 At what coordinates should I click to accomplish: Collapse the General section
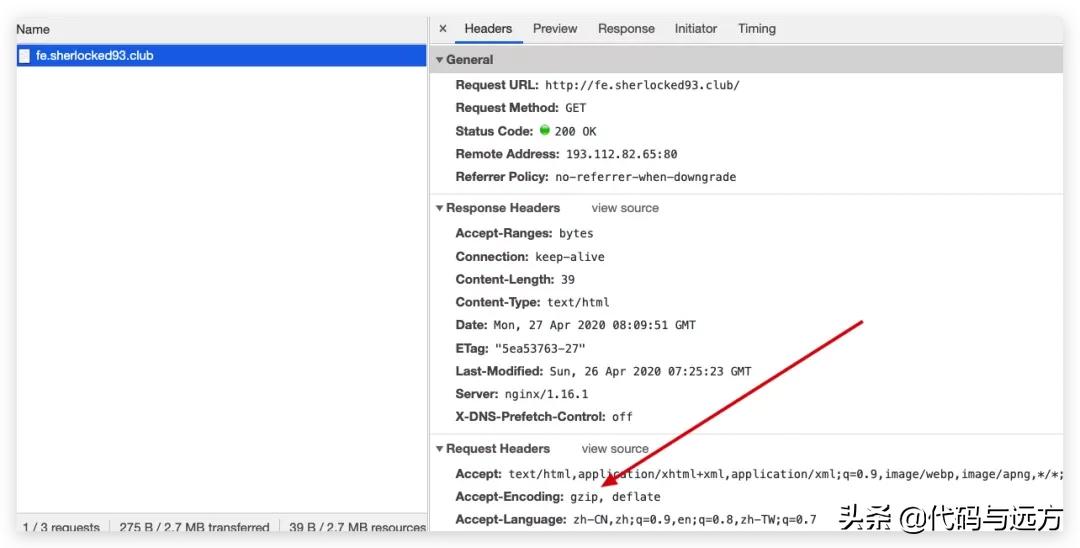439,60
